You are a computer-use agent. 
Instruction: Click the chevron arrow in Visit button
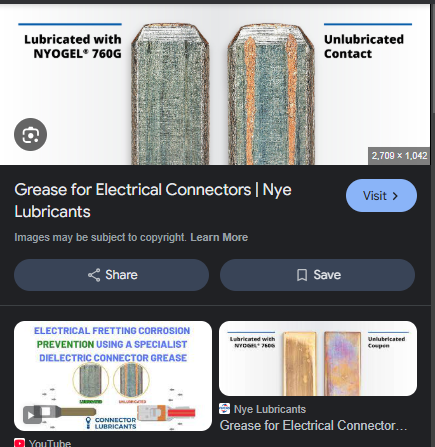395,196
